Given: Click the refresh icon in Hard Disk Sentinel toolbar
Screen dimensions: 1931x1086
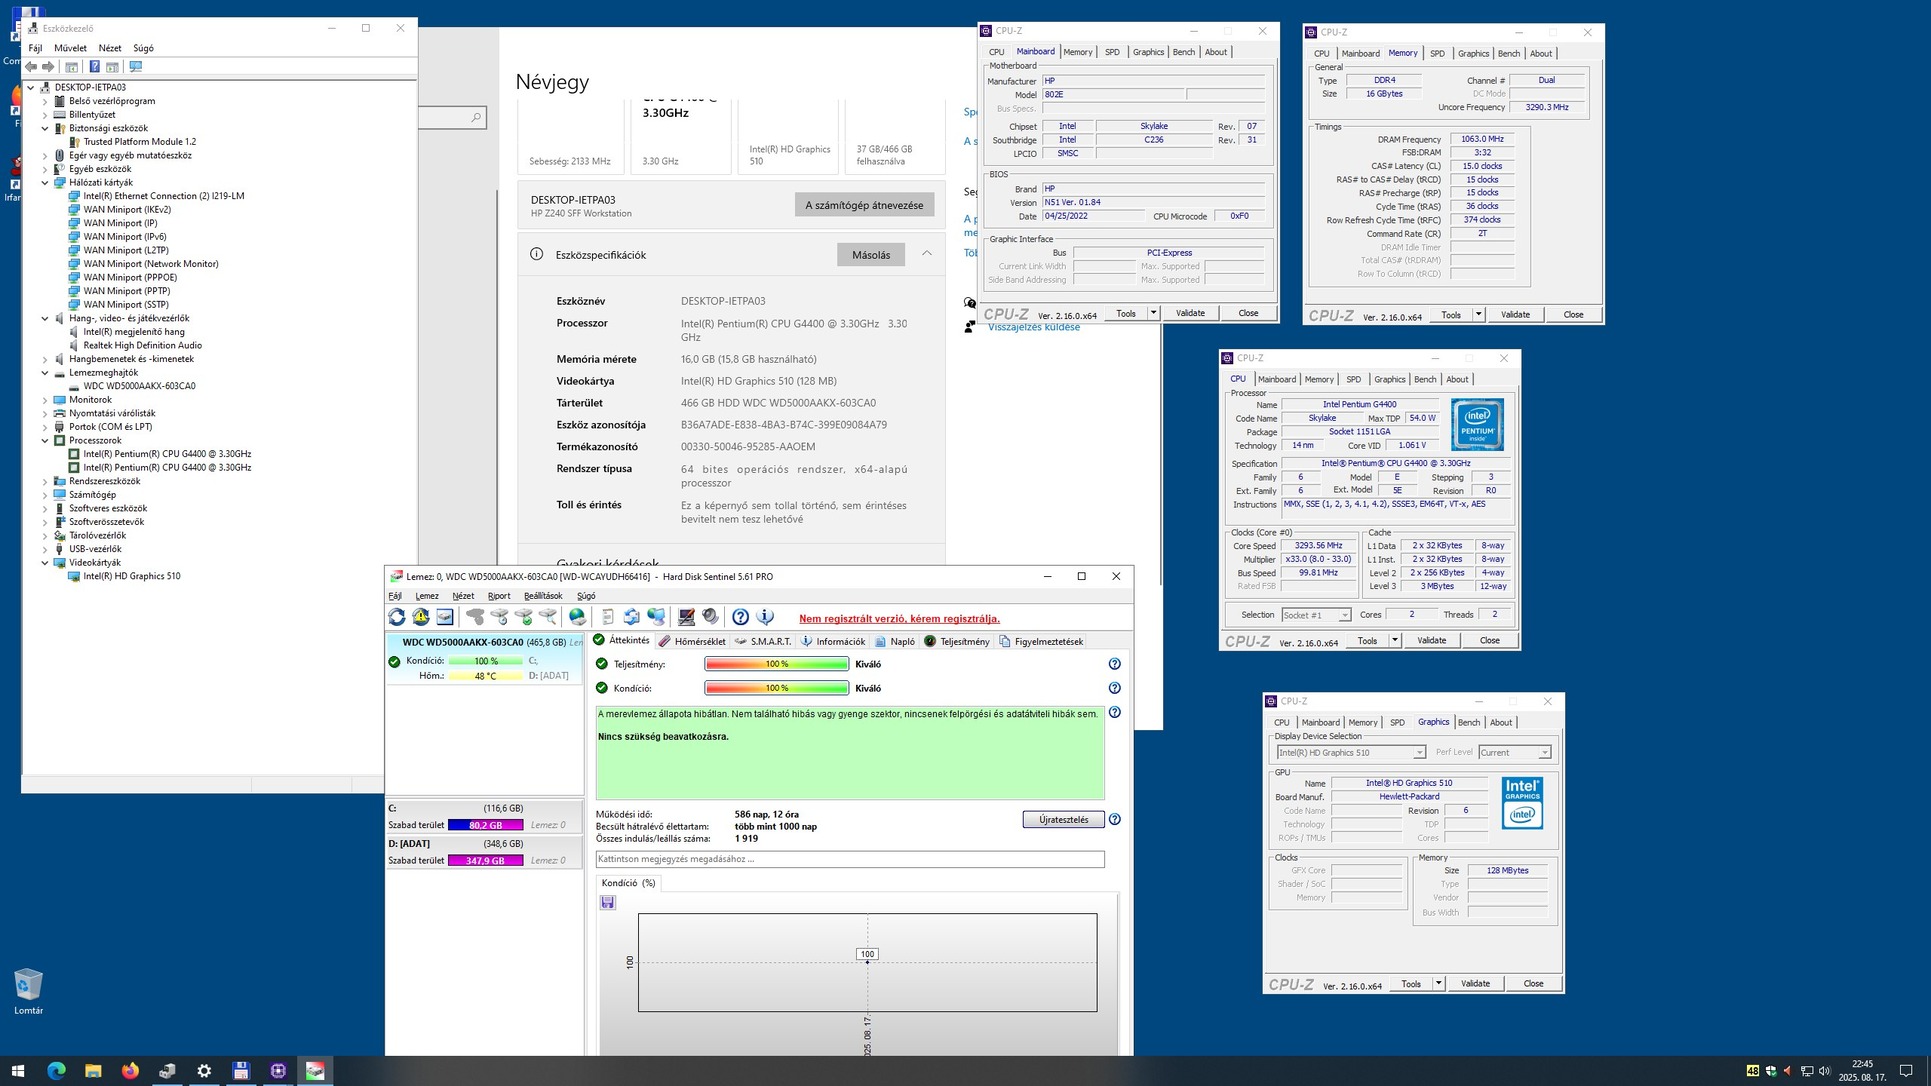Looking at the screenshot, I should point(397,617).
